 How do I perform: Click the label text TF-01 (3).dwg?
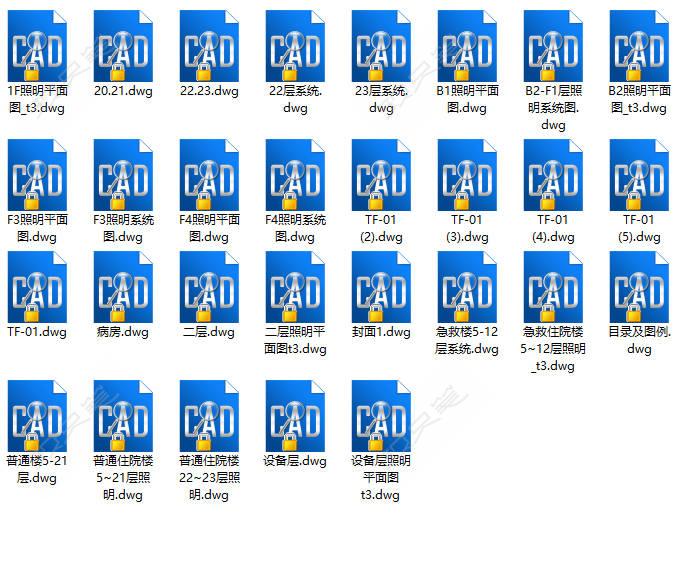[x=467, y=228]
